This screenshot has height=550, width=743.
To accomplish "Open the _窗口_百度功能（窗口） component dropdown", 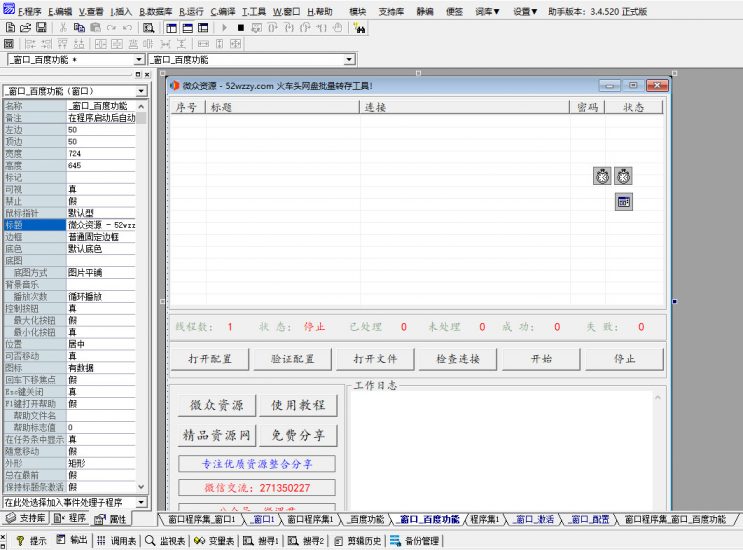I will (141, 91).
